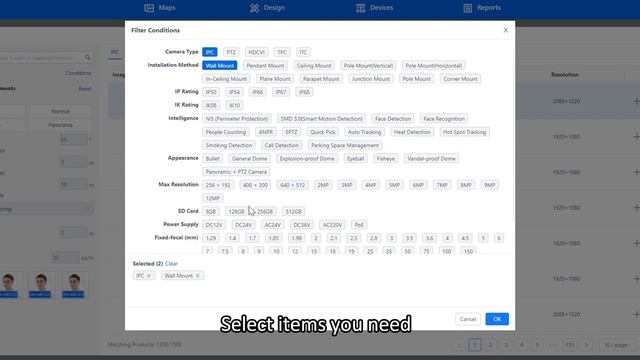The height and width of the screenshot is (360, 640).
Task: Select Pendant Mount installation method
Action: pos(265,66)
